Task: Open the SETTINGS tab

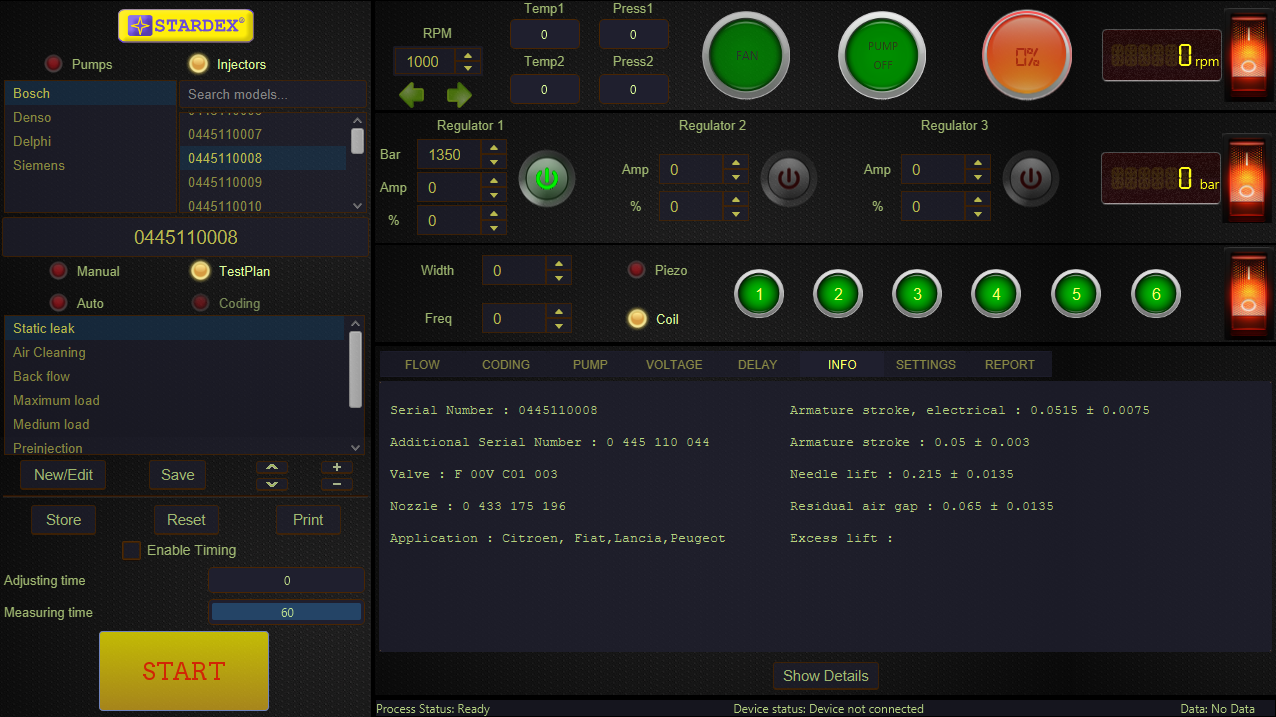Action: (926, 364)
